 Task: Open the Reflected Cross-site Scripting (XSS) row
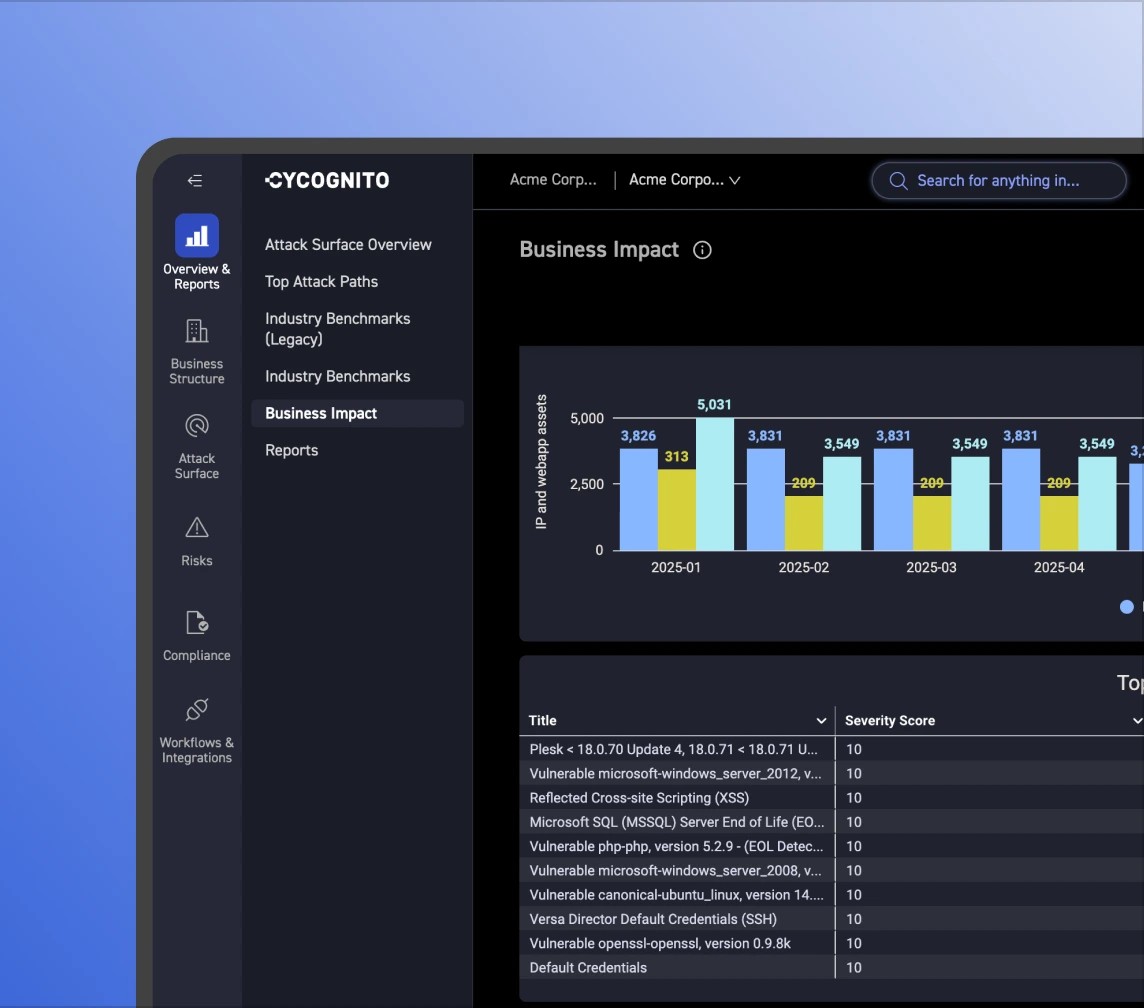point(639,798)
